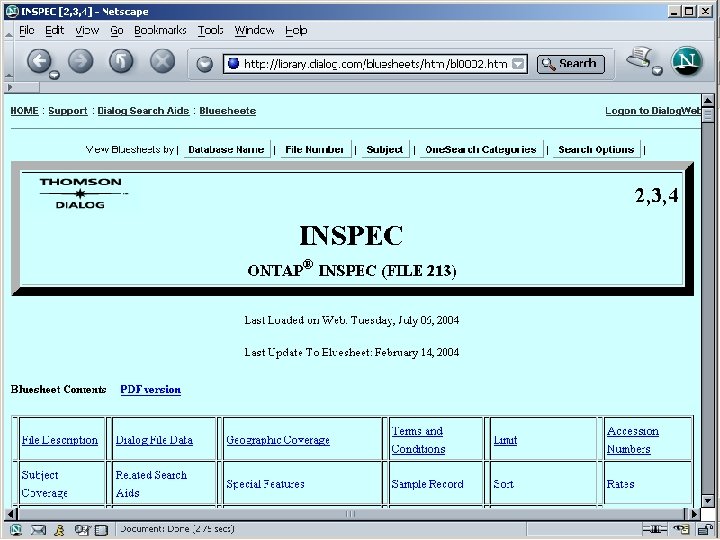View Bluesheets by Database Name

pyautogui.click(x=226, y=149)
